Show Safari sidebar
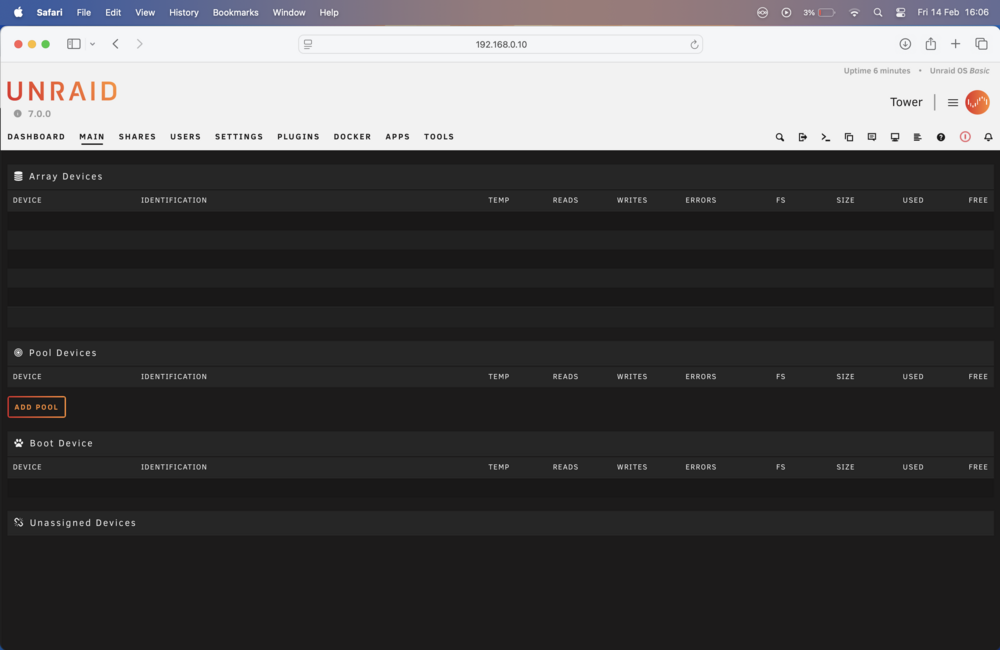 tap(74, 44)
